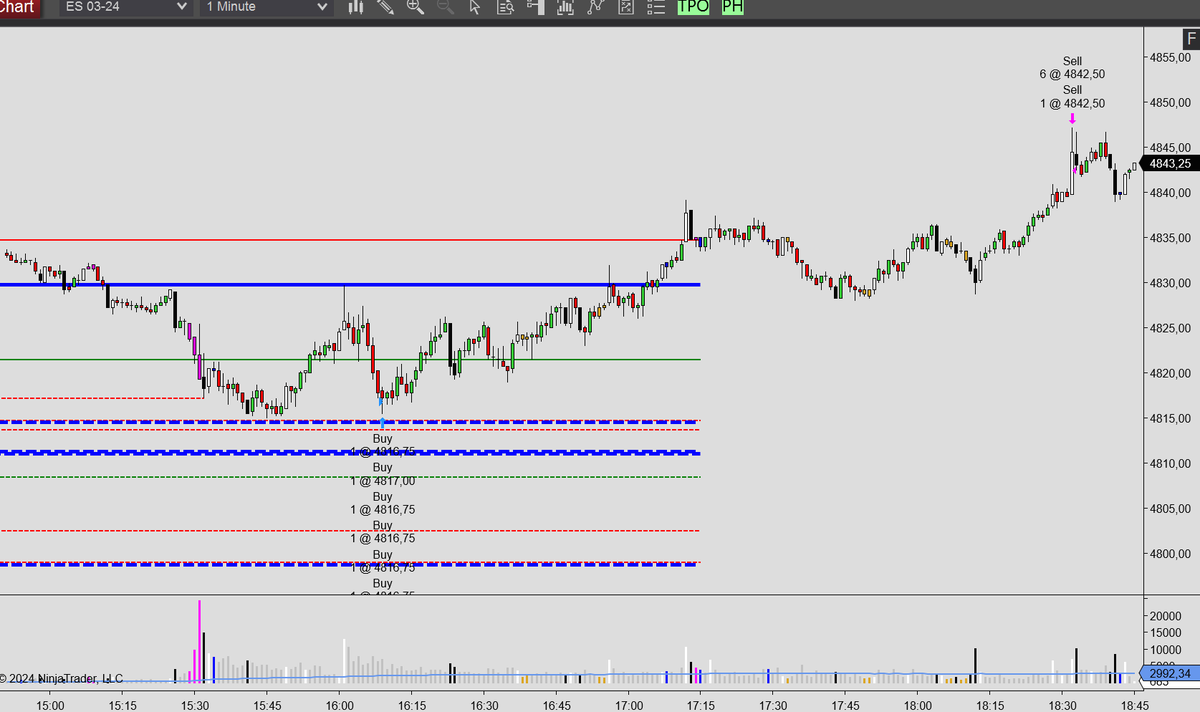Open the ES 03-24 instrument dropdown
This screenshot has height=712, width=1200.
pos(124,7)
